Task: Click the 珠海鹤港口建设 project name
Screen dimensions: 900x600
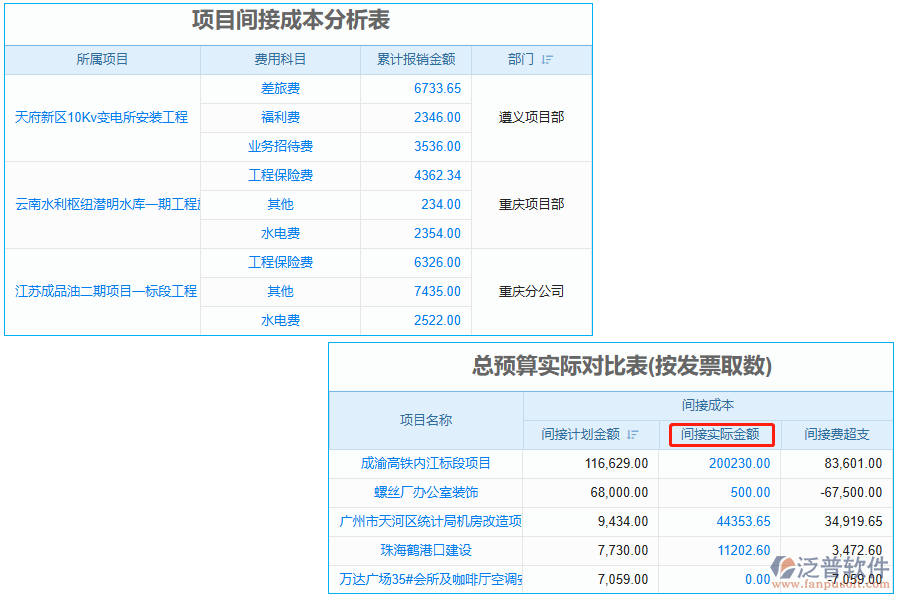Action: (x=424, y=550)
